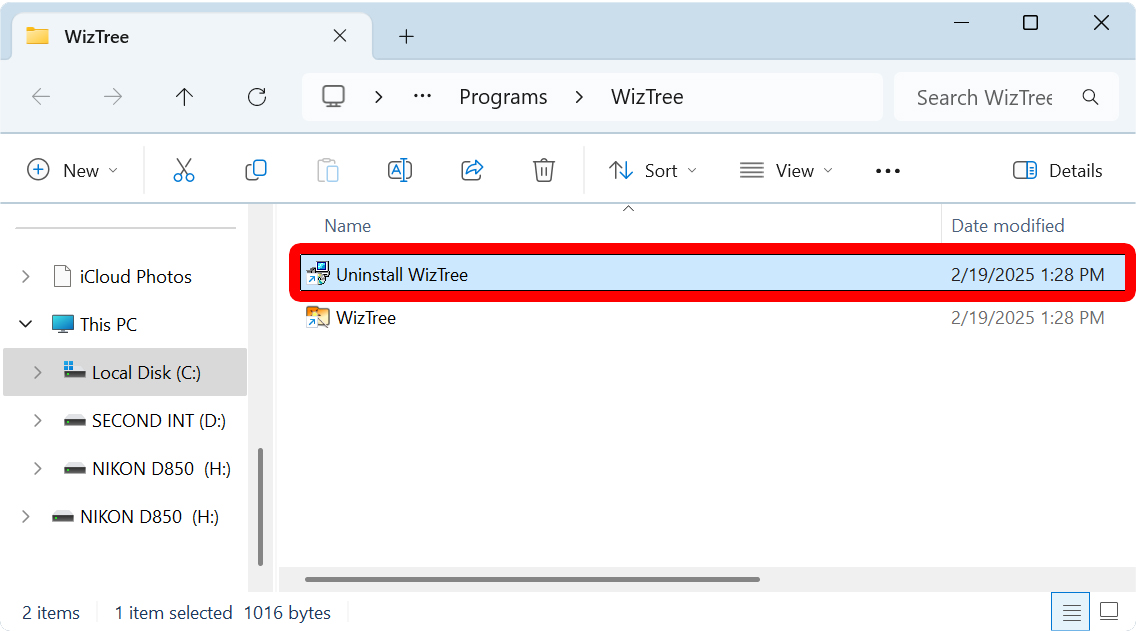This screenshot has width=1136, height=631.
Task: Click the back navigation arrow
Action: pyautogui.click(x=40, y=96)
